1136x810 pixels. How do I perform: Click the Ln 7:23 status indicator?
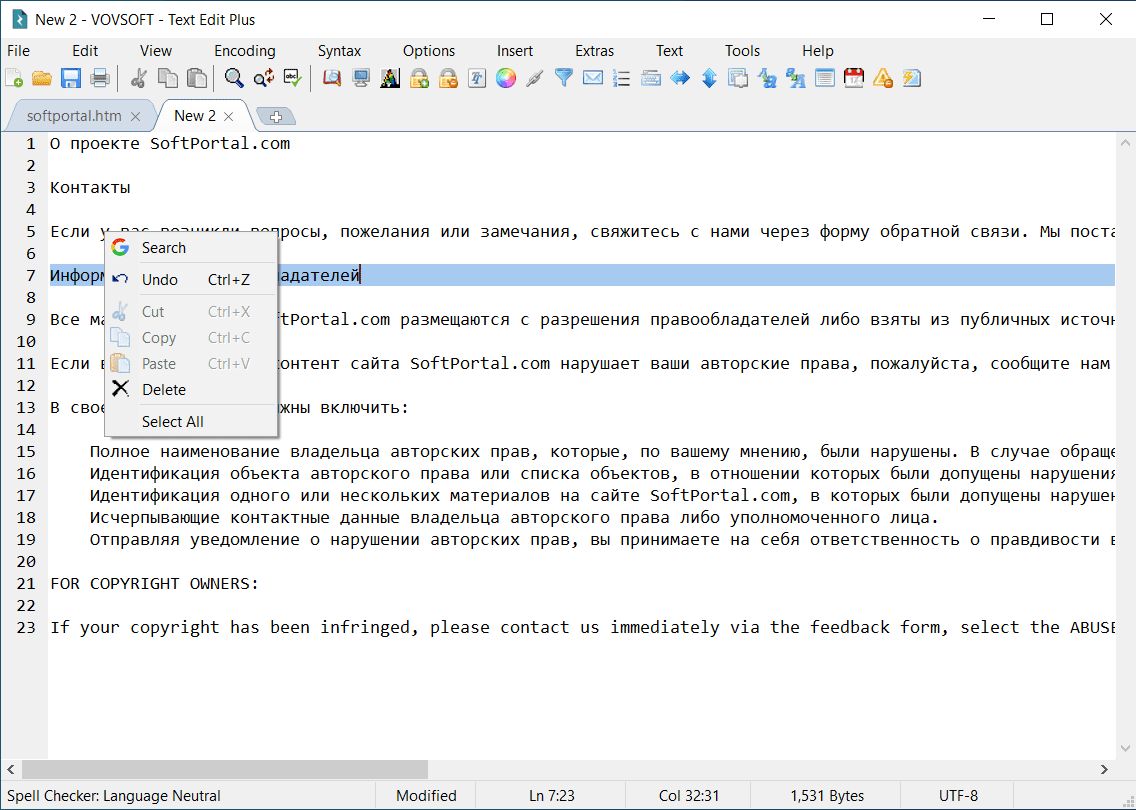coord(552,796)
